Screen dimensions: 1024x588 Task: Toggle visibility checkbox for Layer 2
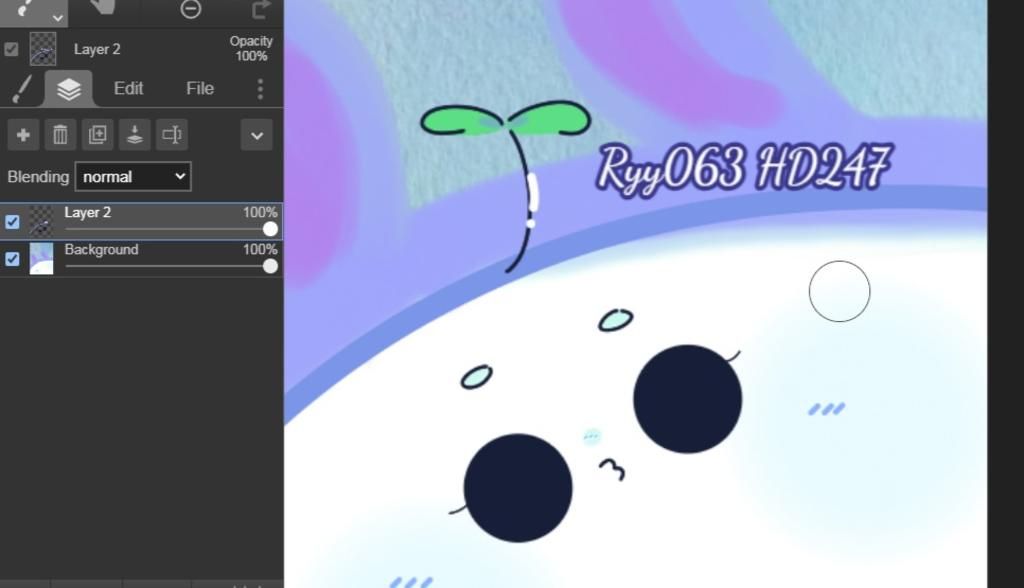[x=12, y=221]
